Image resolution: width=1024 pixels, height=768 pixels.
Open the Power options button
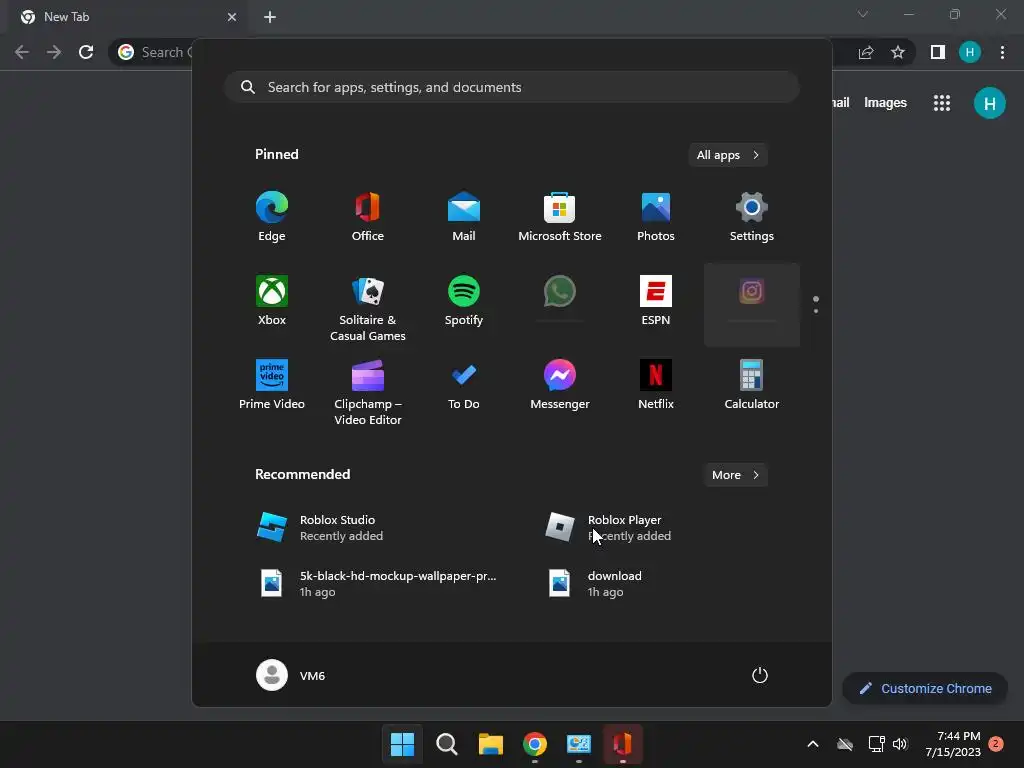pyautogui.click(x=760, y=675)
